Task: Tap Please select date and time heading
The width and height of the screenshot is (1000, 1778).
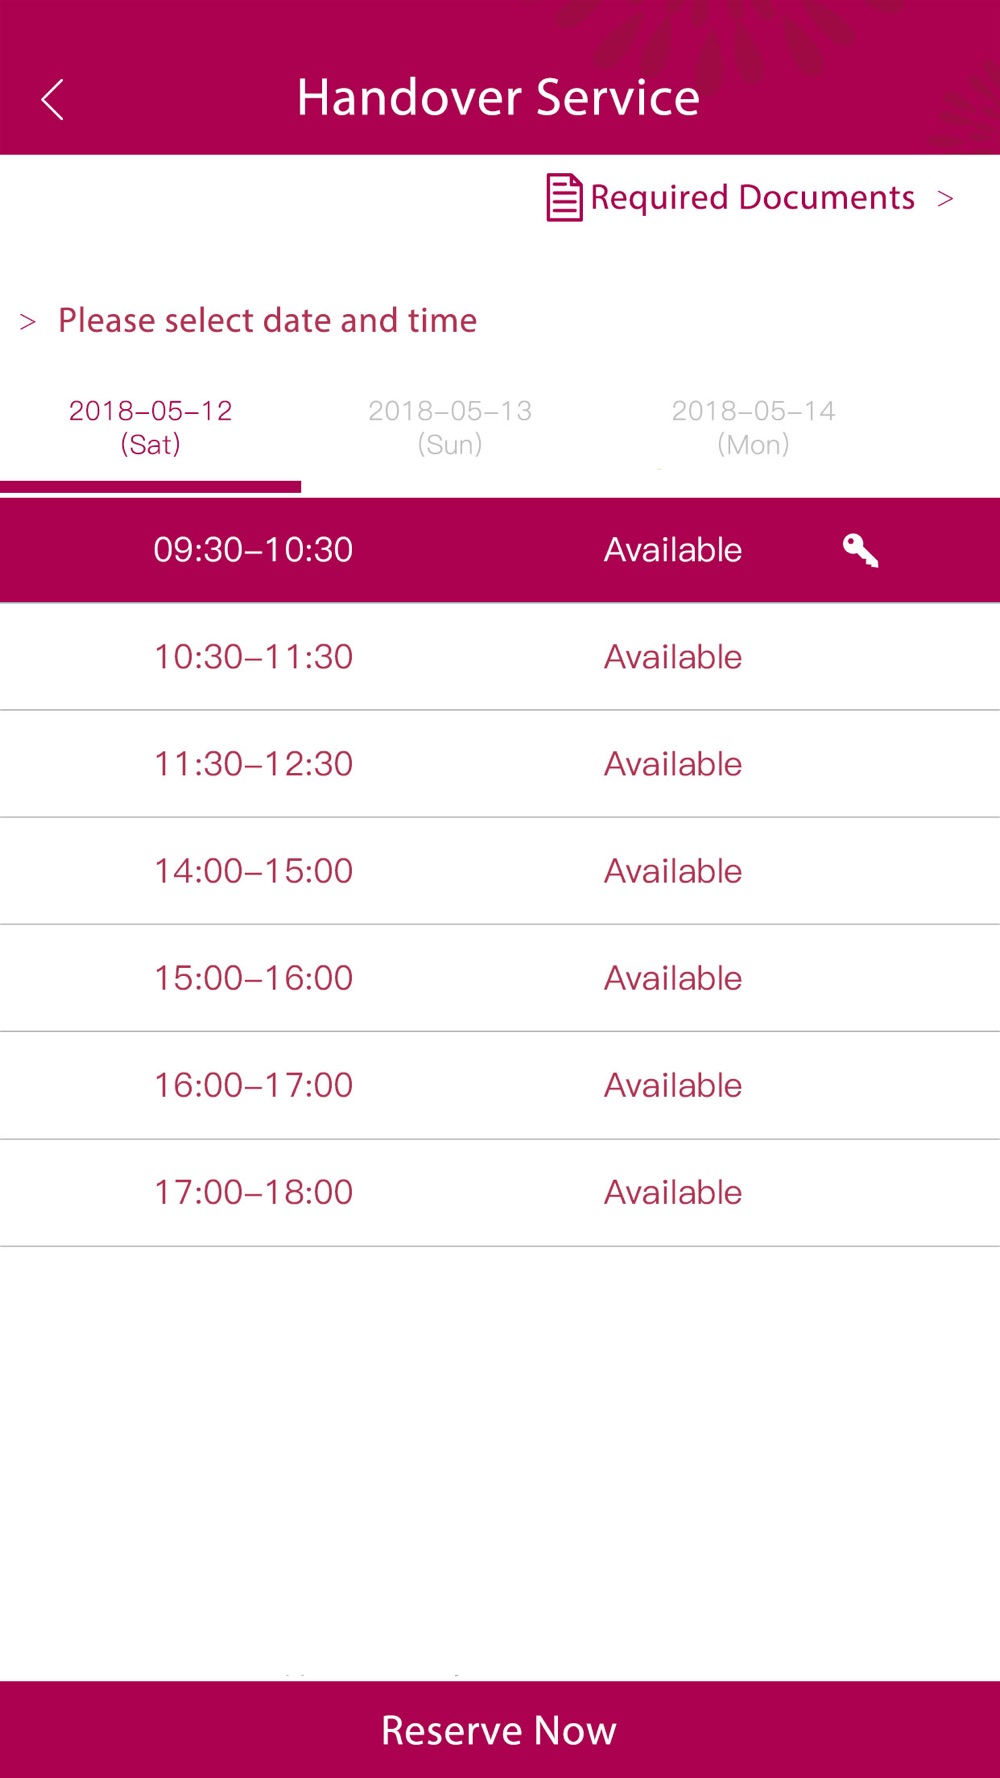Action: tap(267, 321)
